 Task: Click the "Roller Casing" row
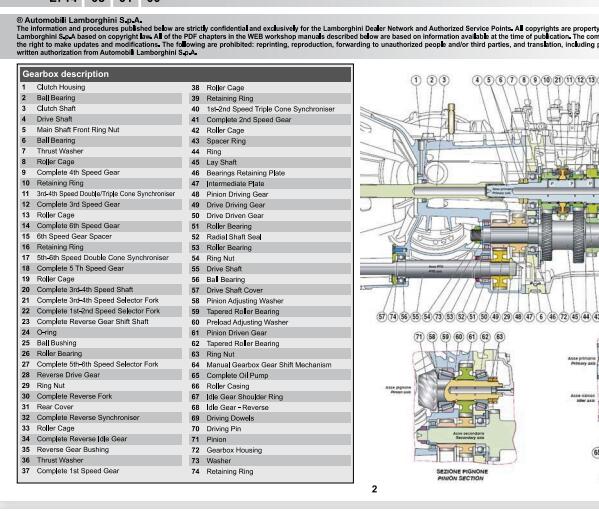point(270,386)
